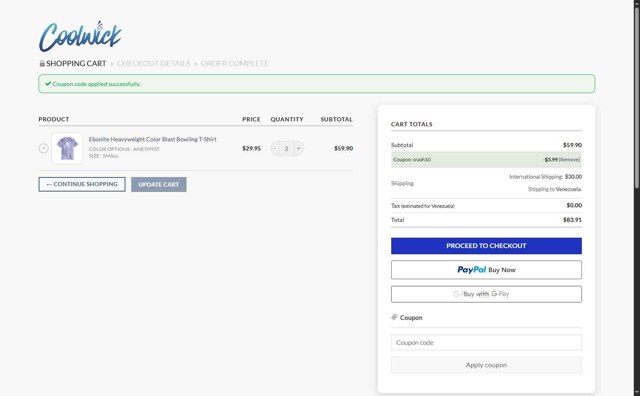Click the Order Complete breadcrumb step
The width and height of the screenshot is (640, 396).
click(235, 64)
